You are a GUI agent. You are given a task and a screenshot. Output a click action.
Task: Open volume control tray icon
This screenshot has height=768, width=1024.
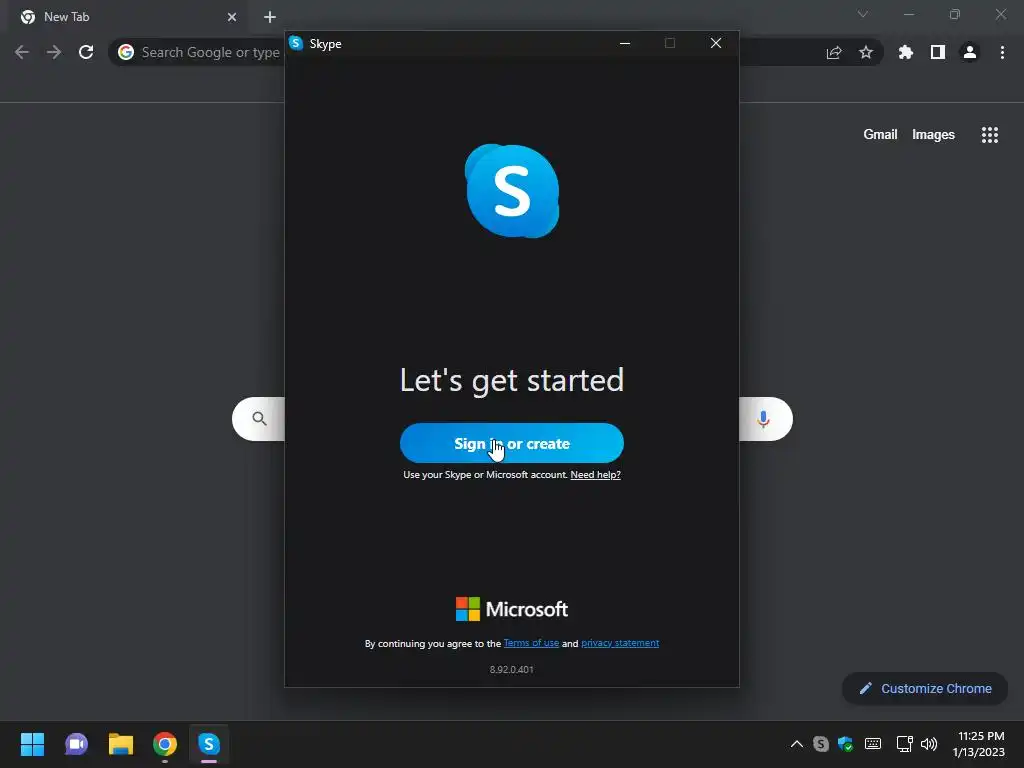click(x=929, y=744)
